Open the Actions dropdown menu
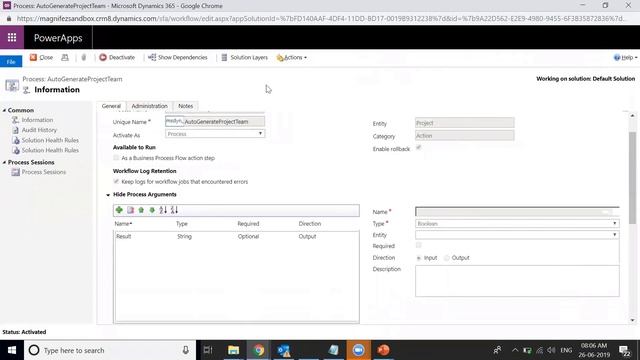This screenshot has width=640, height=360. tap(291, 58)
